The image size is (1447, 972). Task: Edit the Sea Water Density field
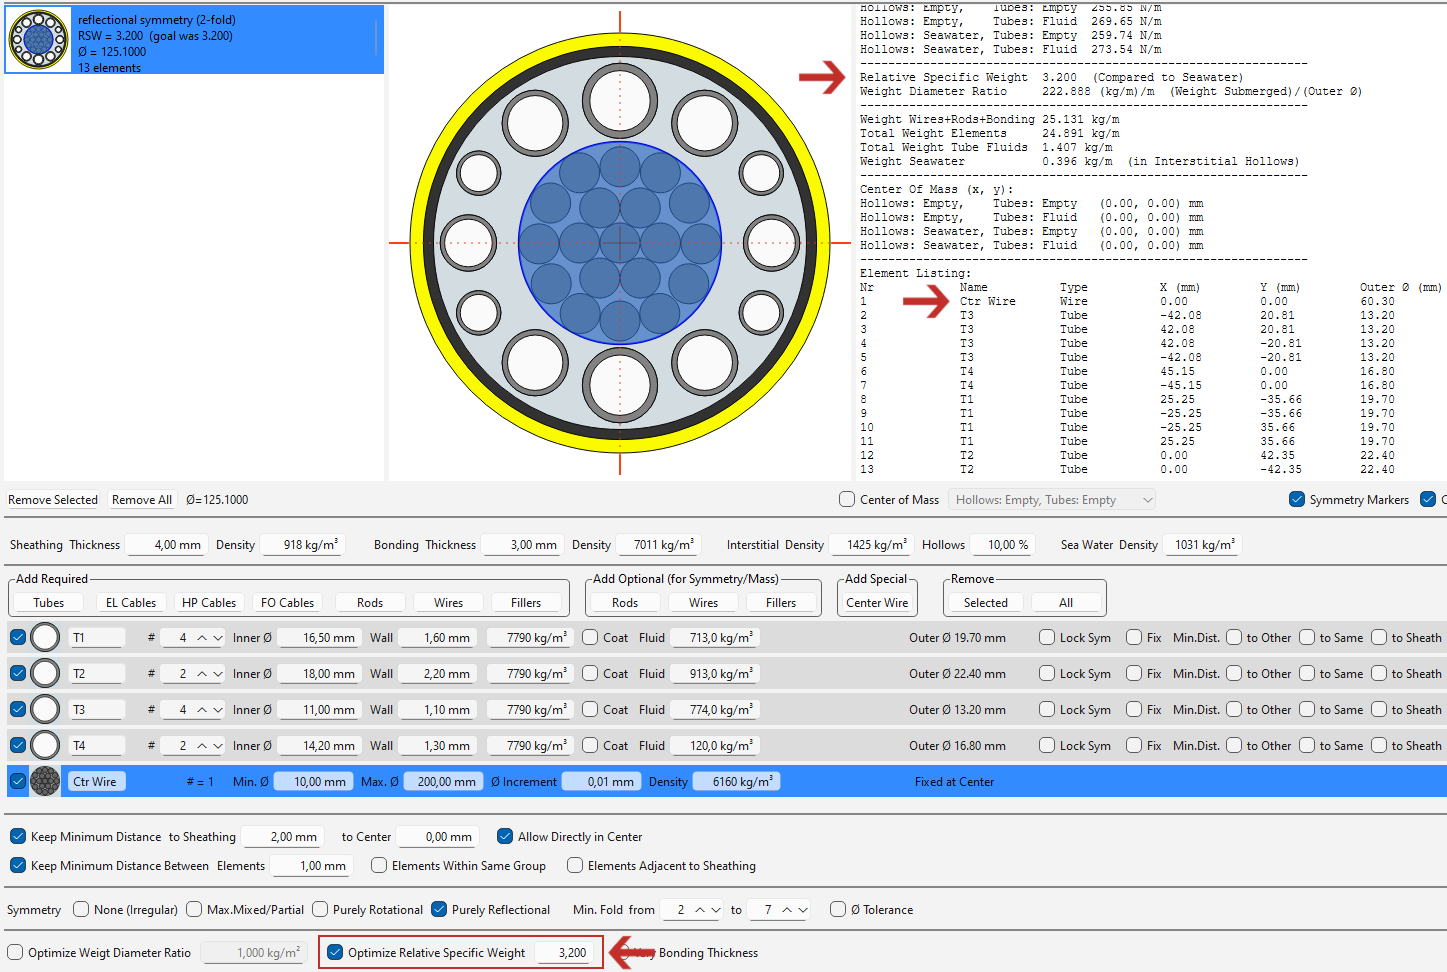[1203, 544]
